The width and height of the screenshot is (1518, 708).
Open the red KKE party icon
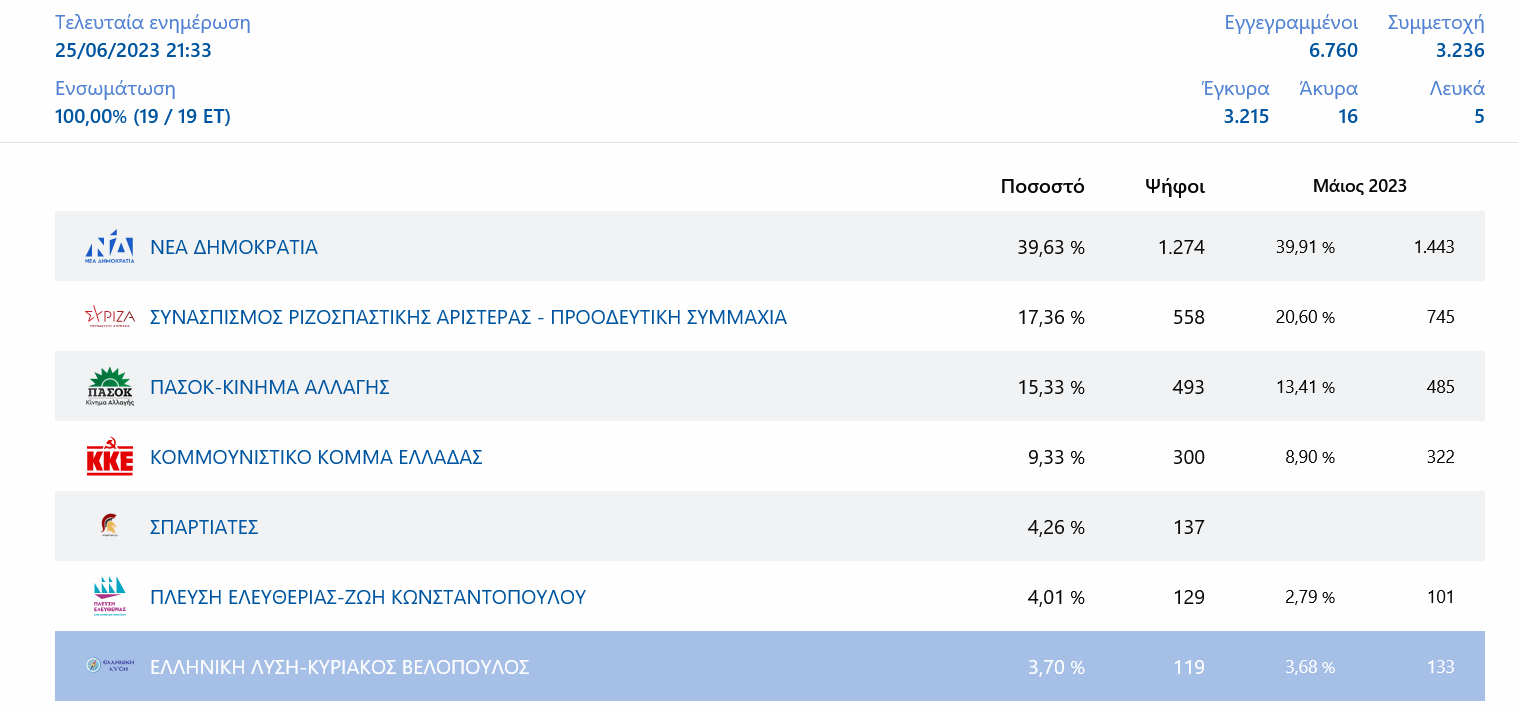pyautogui.click(x=110, y=457)
